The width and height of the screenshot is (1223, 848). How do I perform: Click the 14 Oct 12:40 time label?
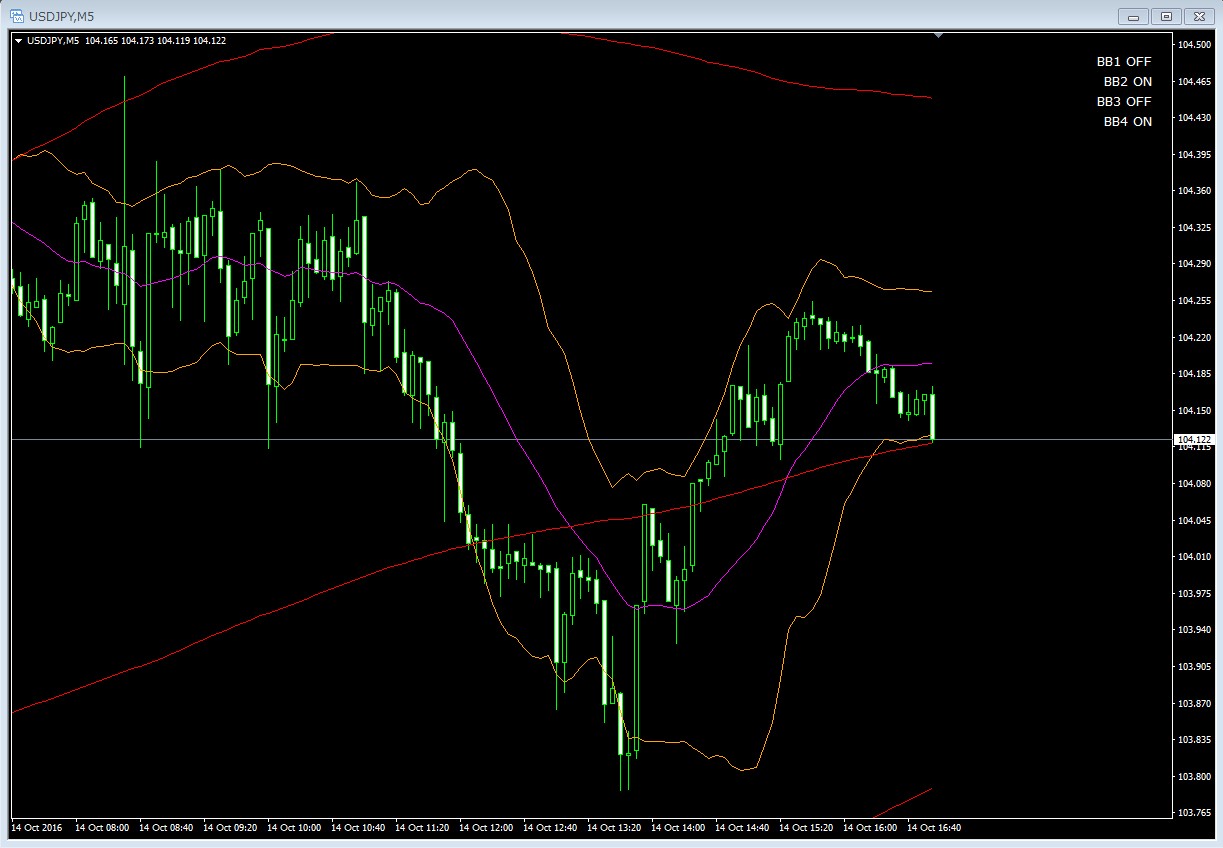pyautogui.click(x=550, y=828)
